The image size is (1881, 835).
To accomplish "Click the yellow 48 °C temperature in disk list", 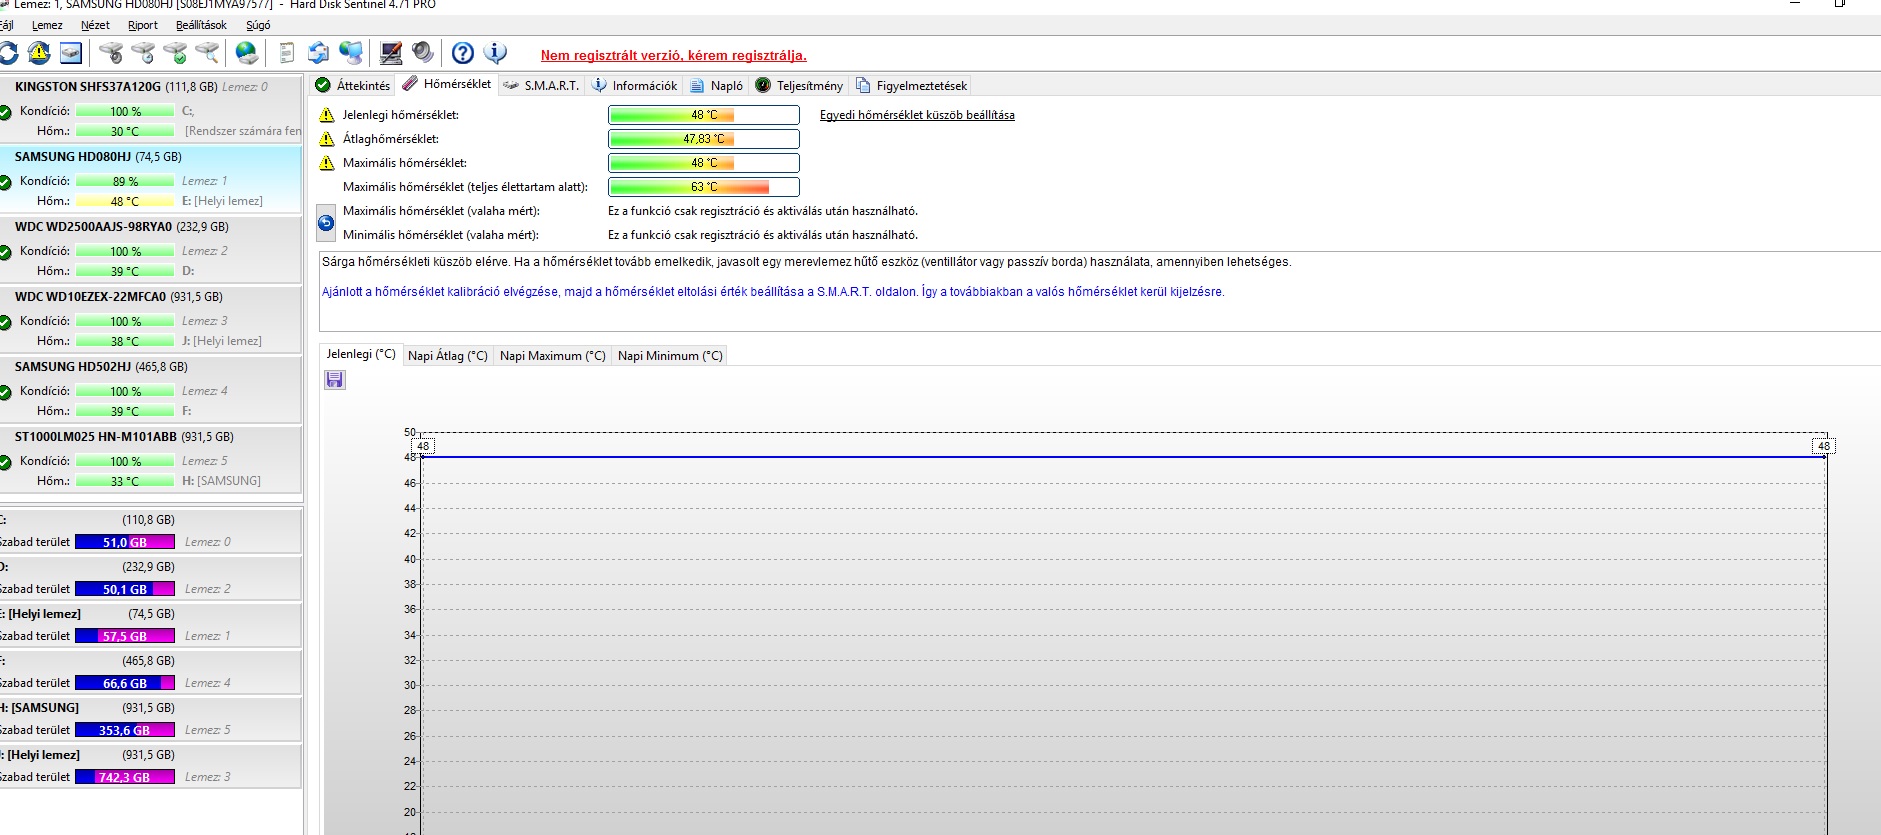I will pyautogui.click(x=125, y=202).
